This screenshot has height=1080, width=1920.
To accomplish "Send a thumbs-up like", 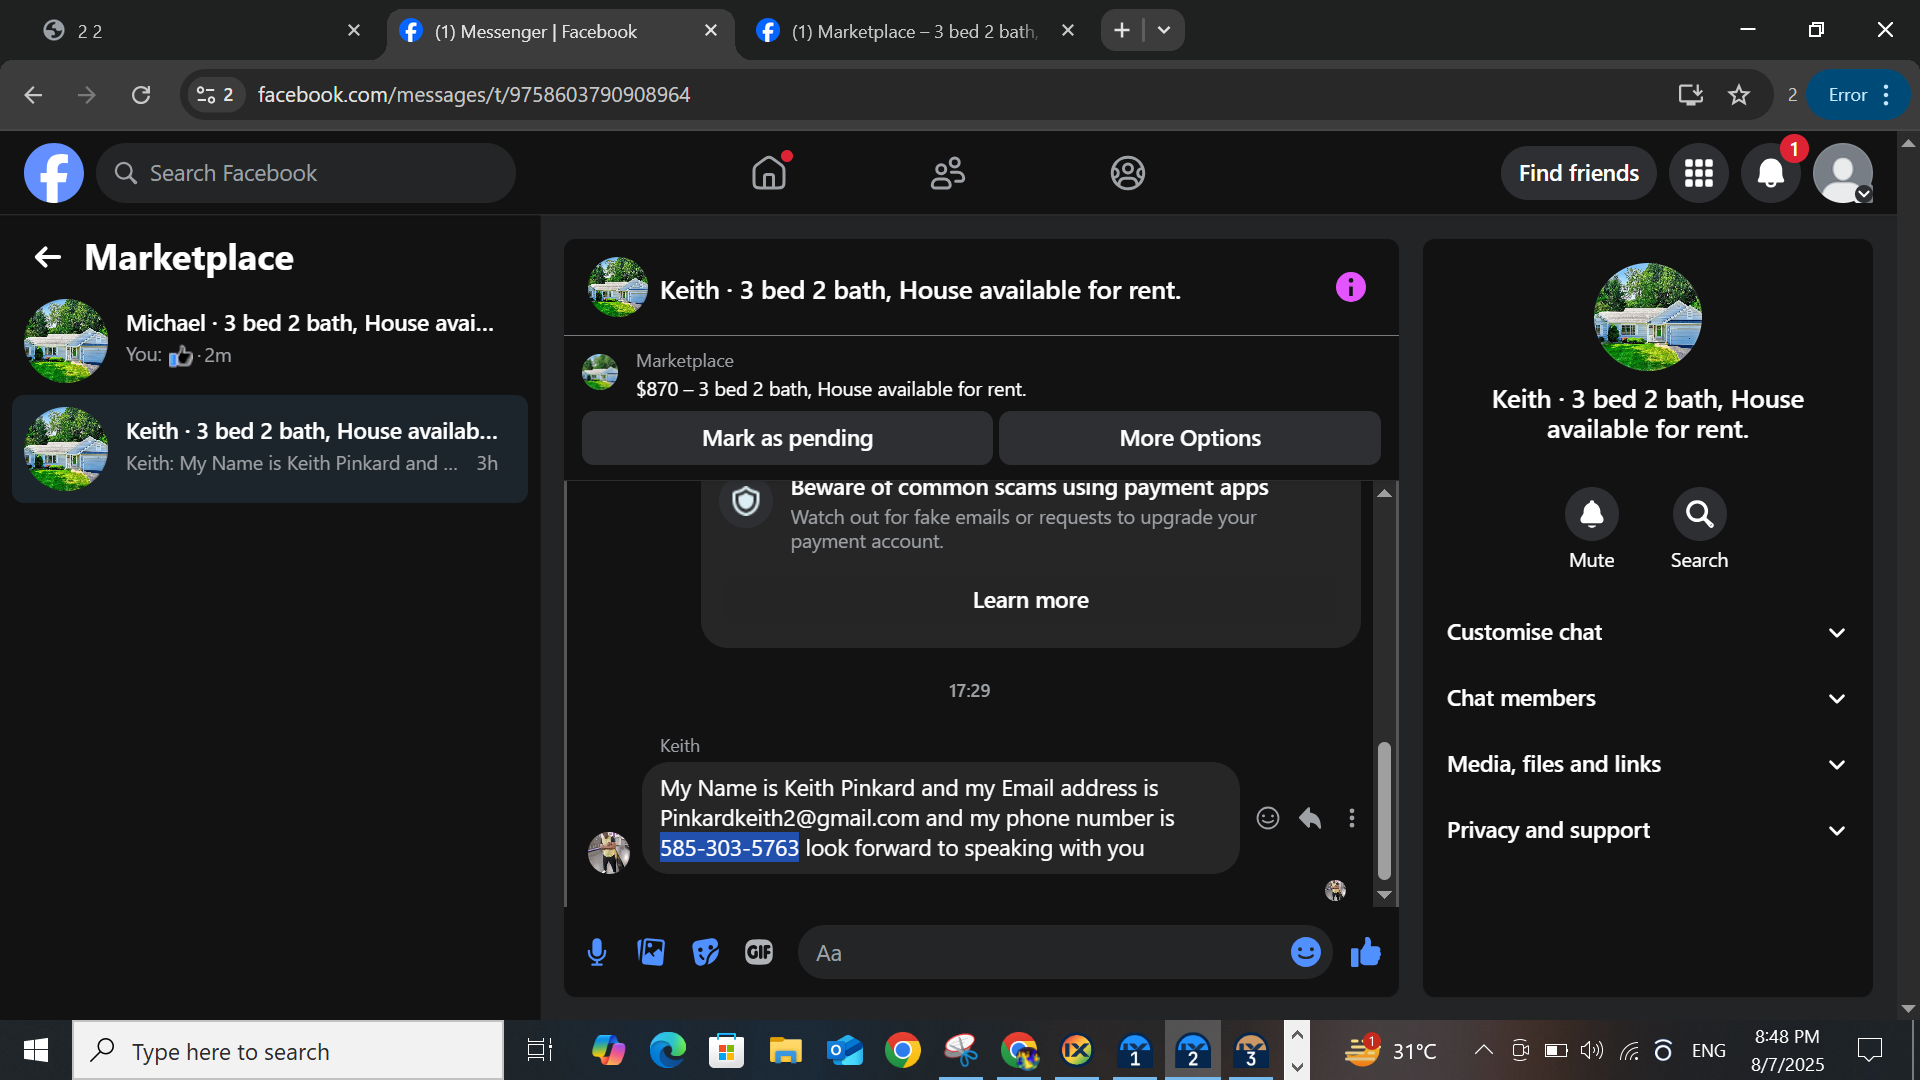I will coord(1365,952).
